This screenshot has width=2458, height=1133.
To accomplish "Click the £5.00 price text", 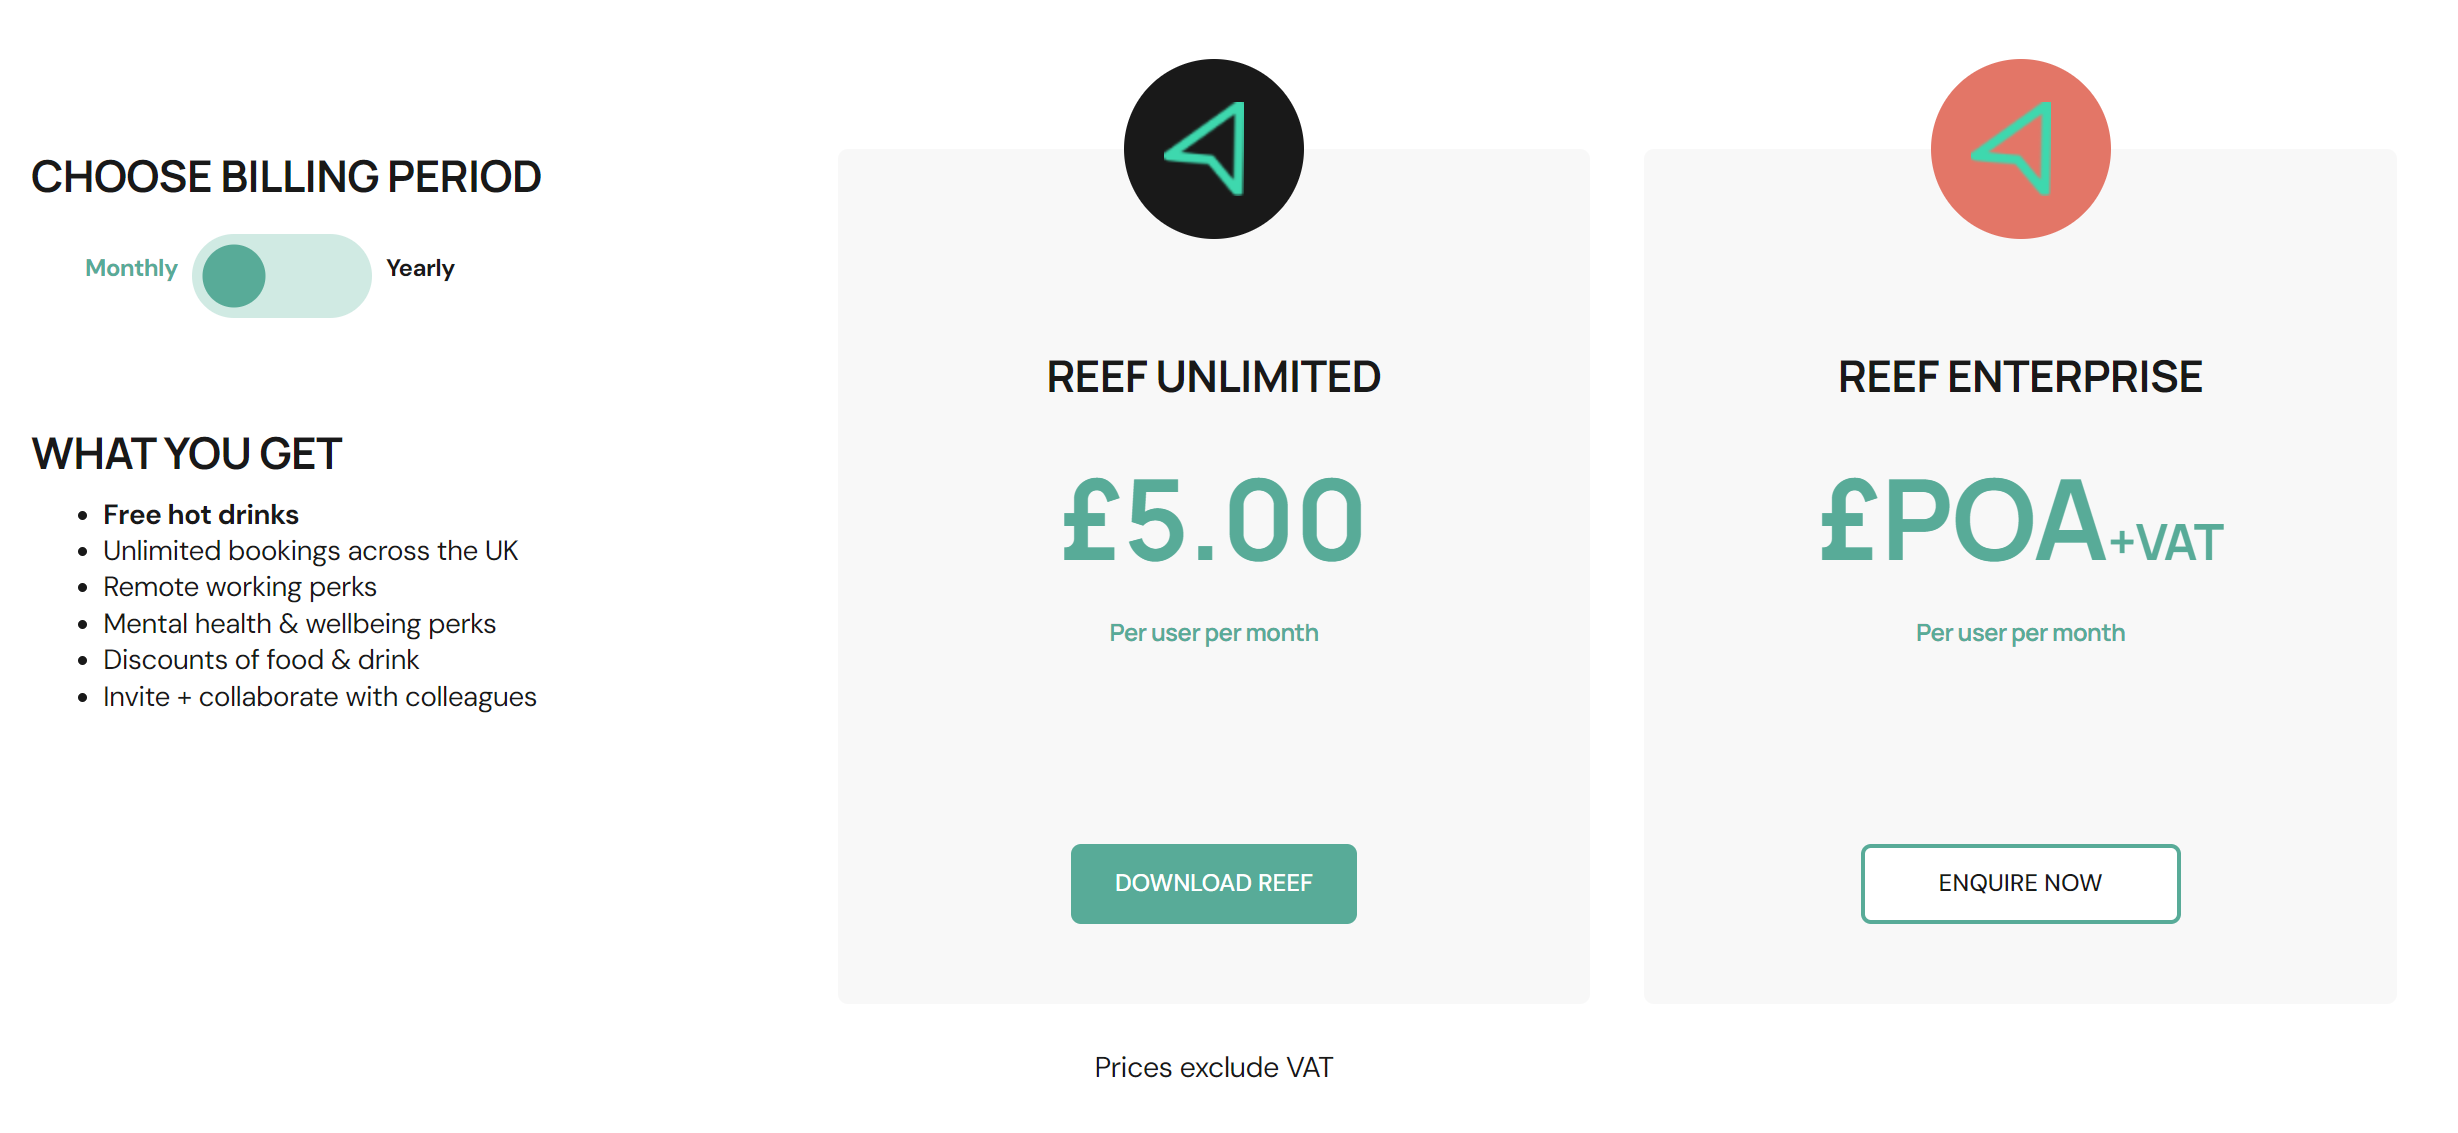I will 1213,520.
